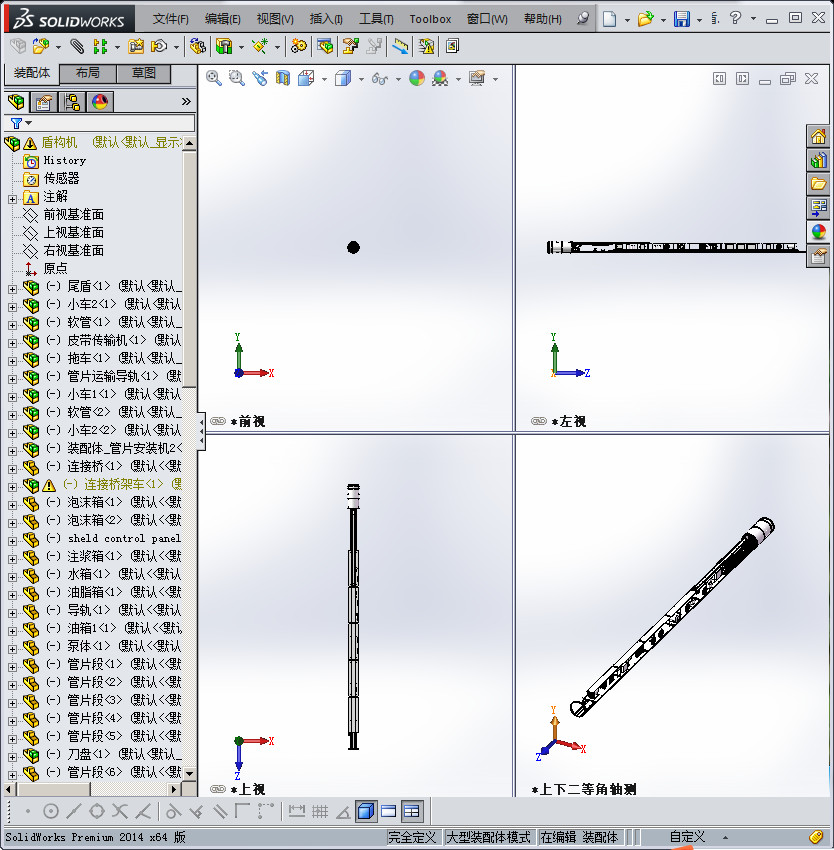The width and height of the screenshot is (834, 850).
Task: Click the Move Component icon
Action: tap(159, 47)
